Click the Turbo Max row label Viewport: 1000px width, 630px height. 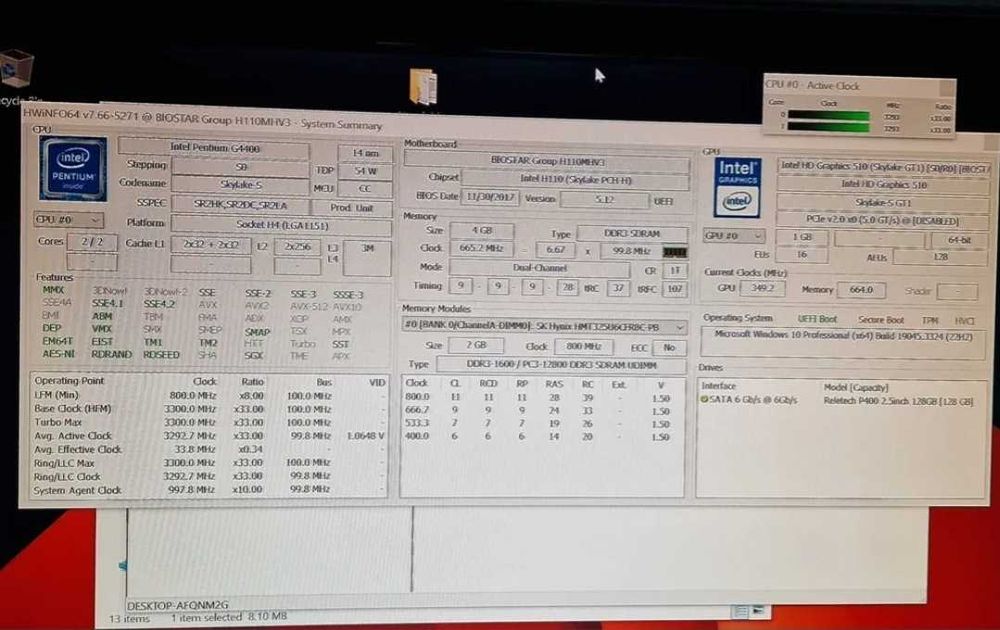57,422
